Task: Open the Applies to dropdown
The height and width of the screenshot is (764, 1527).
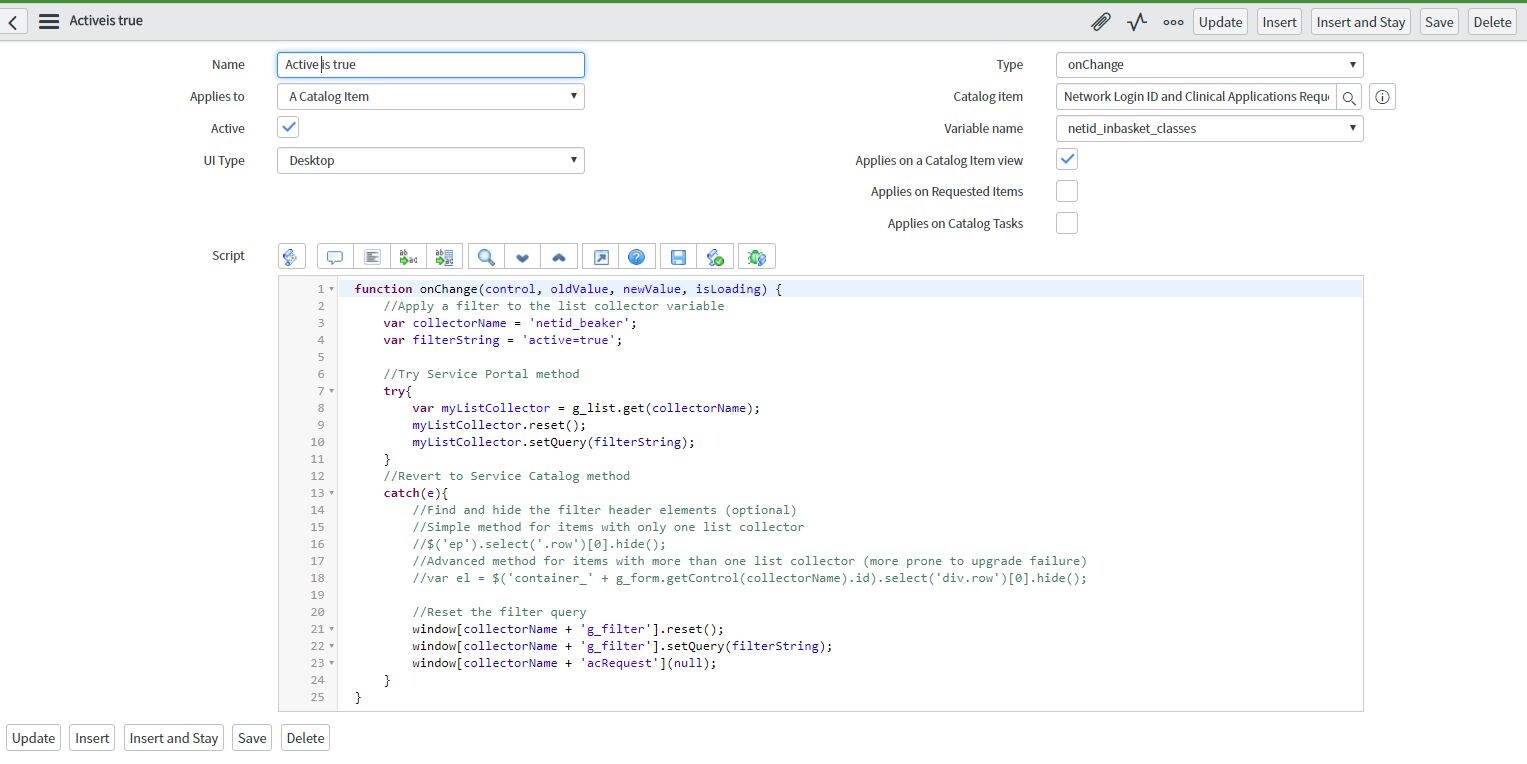Action: [x=430, y=97]
